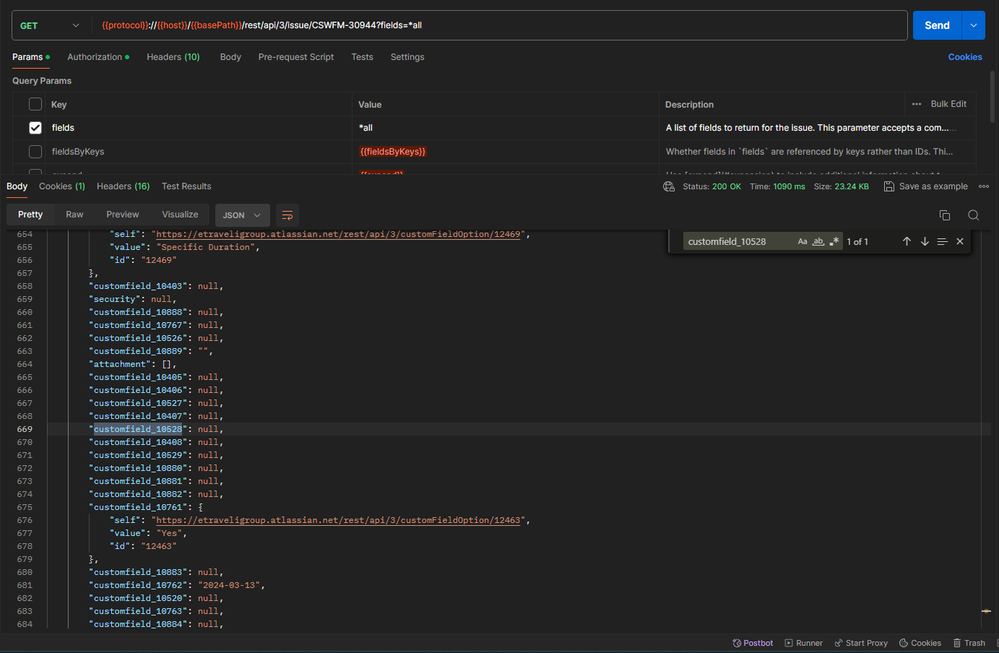
Task: Click Save as example
Action: [925, 185]
